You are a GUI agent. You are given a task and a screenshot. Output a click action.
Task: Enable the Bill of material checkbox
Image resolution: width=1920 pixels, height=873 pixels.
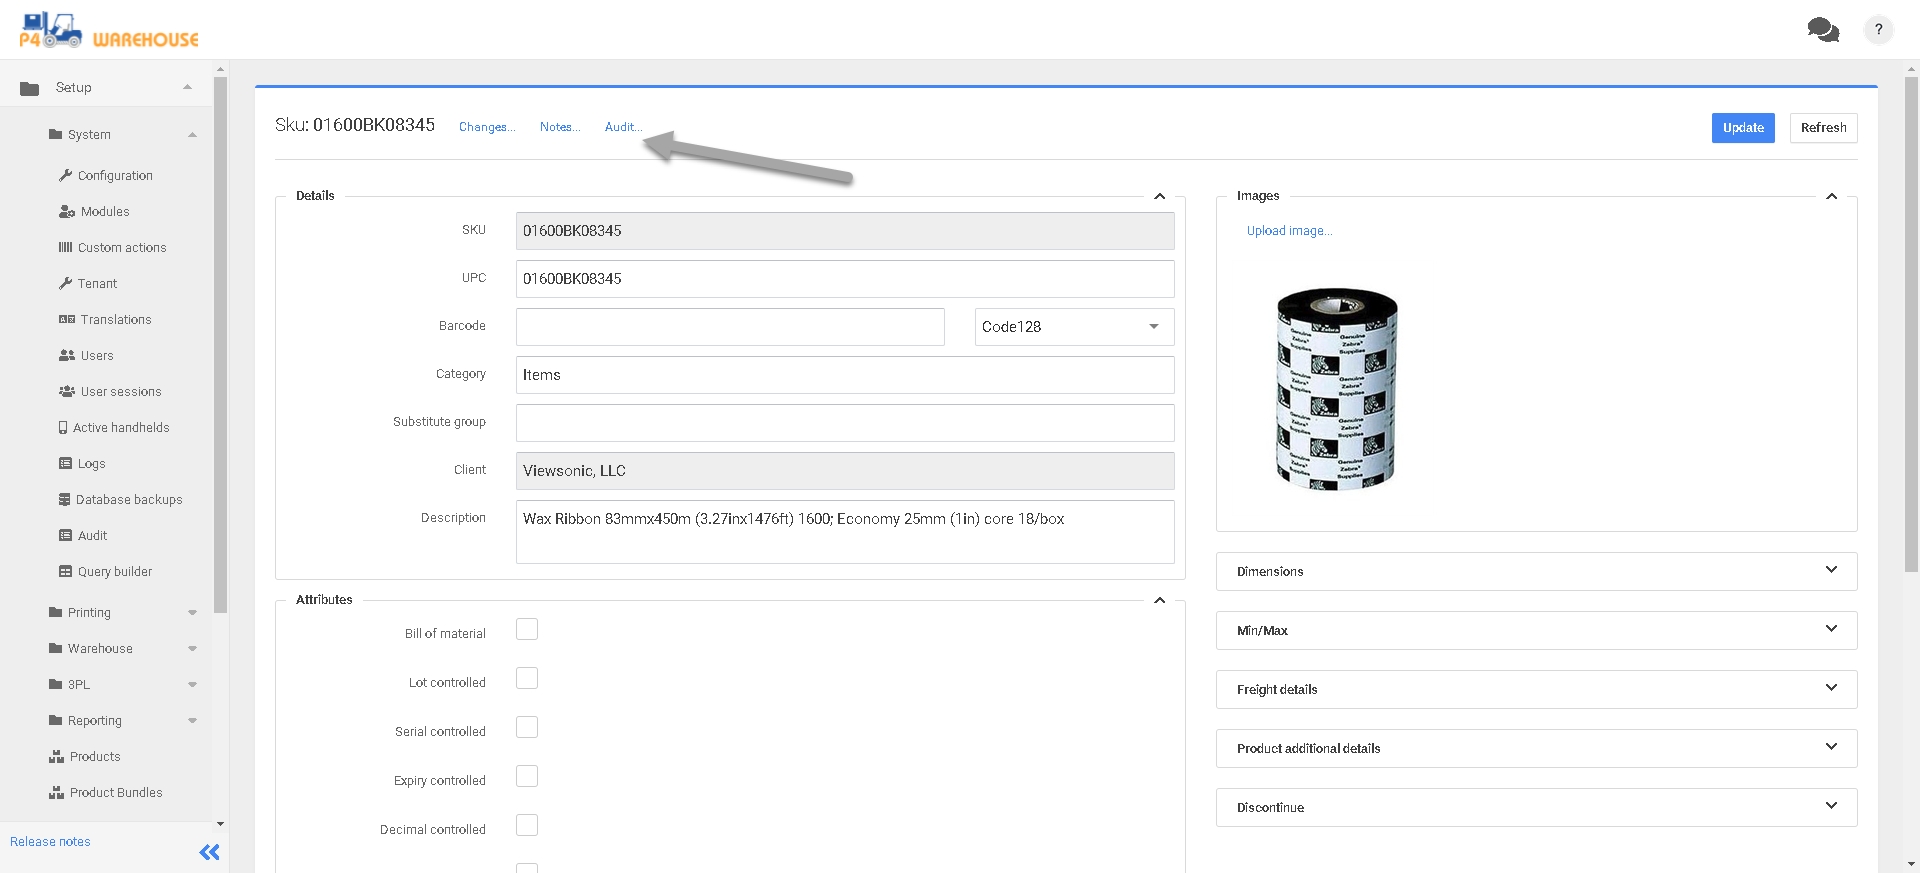(527, 629)
